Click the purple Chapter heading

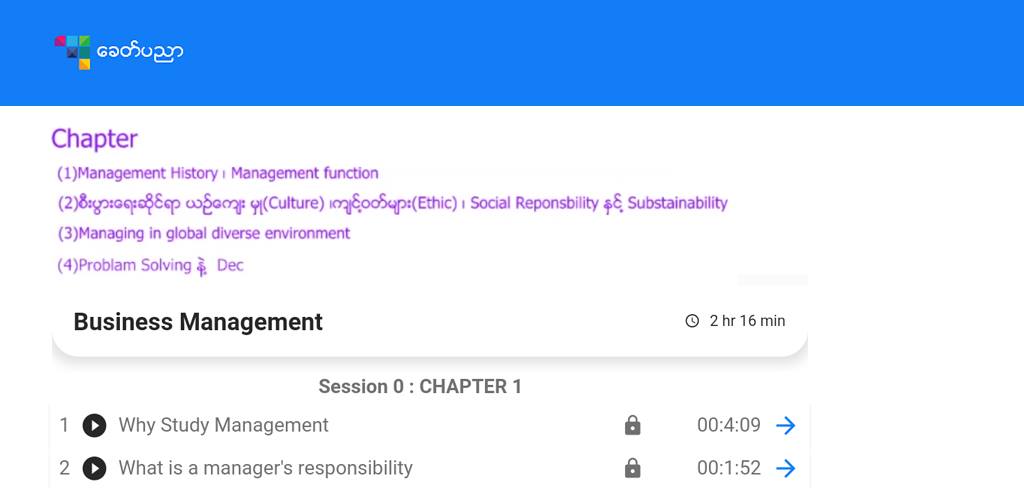(94, 139)
